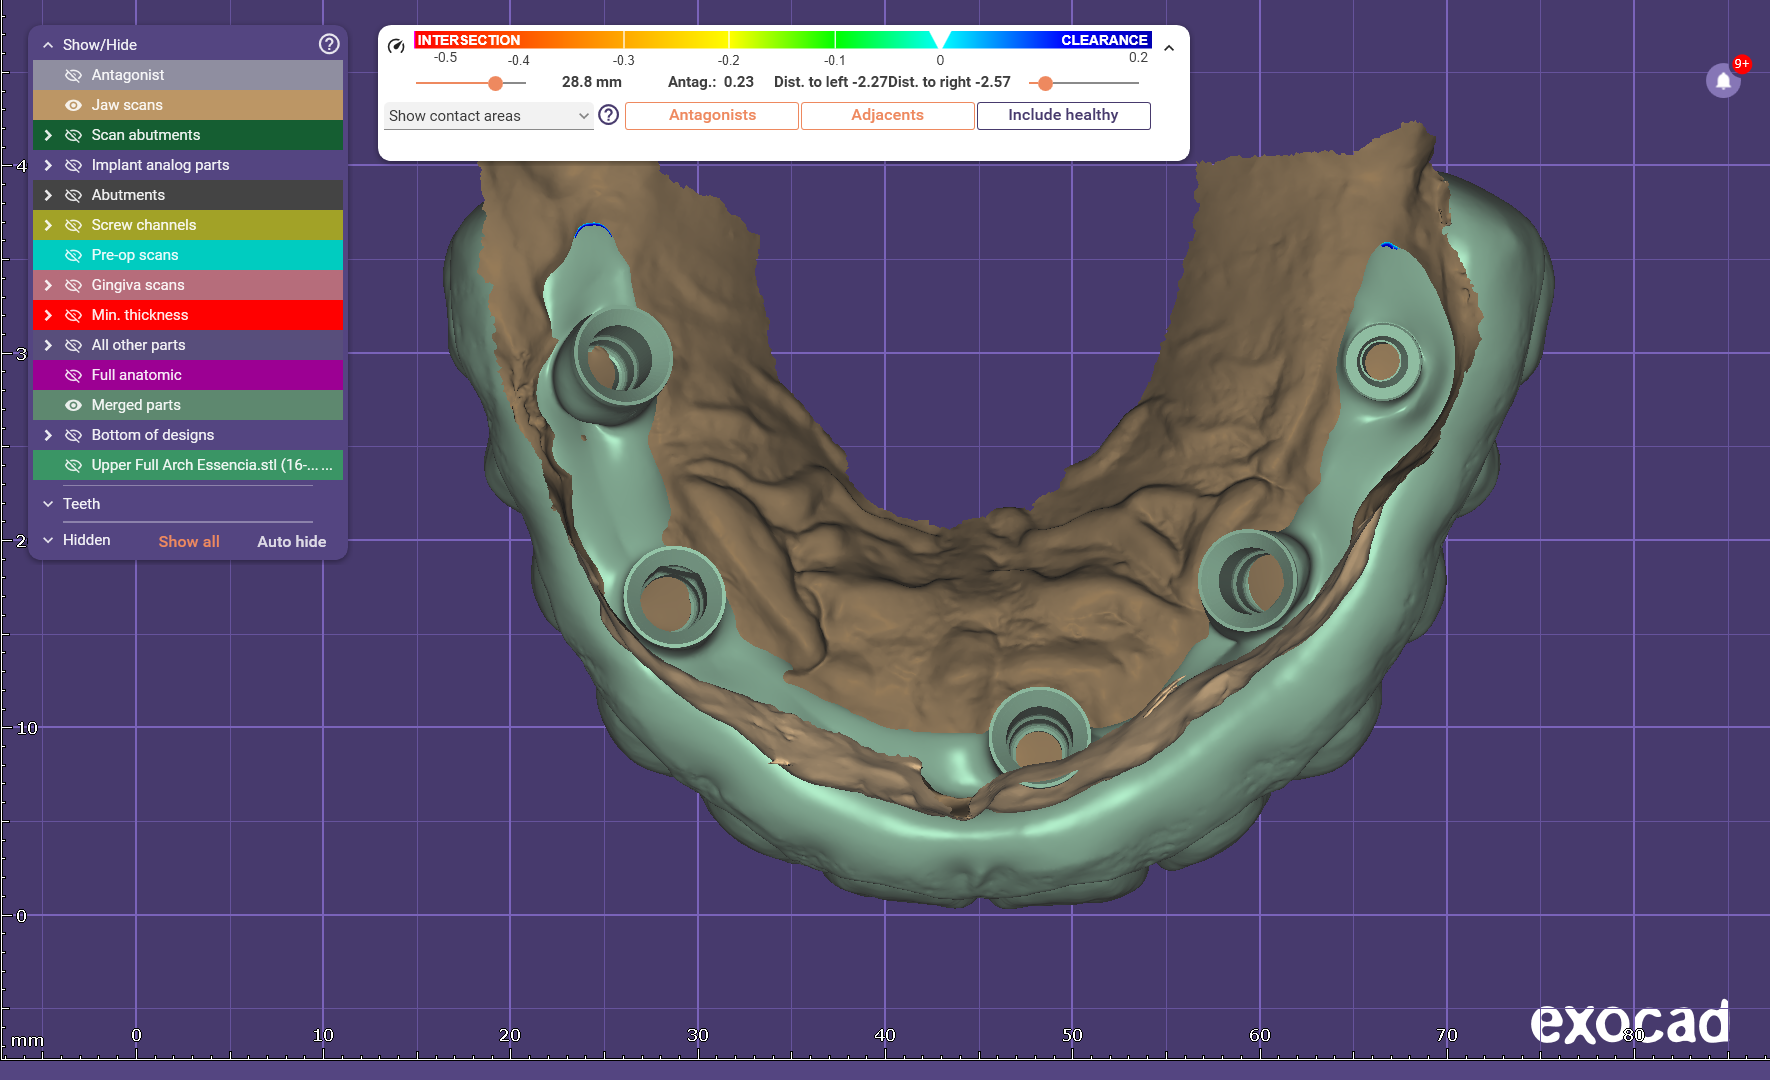Click the distance gauge icon
Screen dimensions: 1770x1080
396,45
